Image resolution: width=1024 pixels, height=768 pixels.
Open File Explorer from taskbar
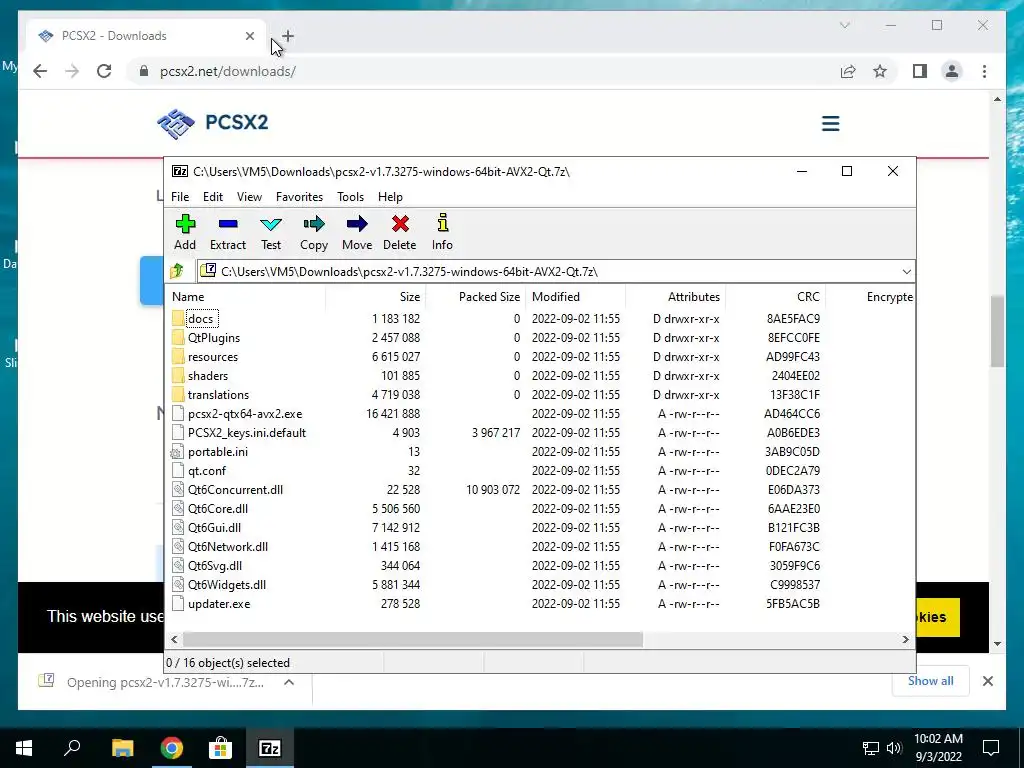point(122,748)
